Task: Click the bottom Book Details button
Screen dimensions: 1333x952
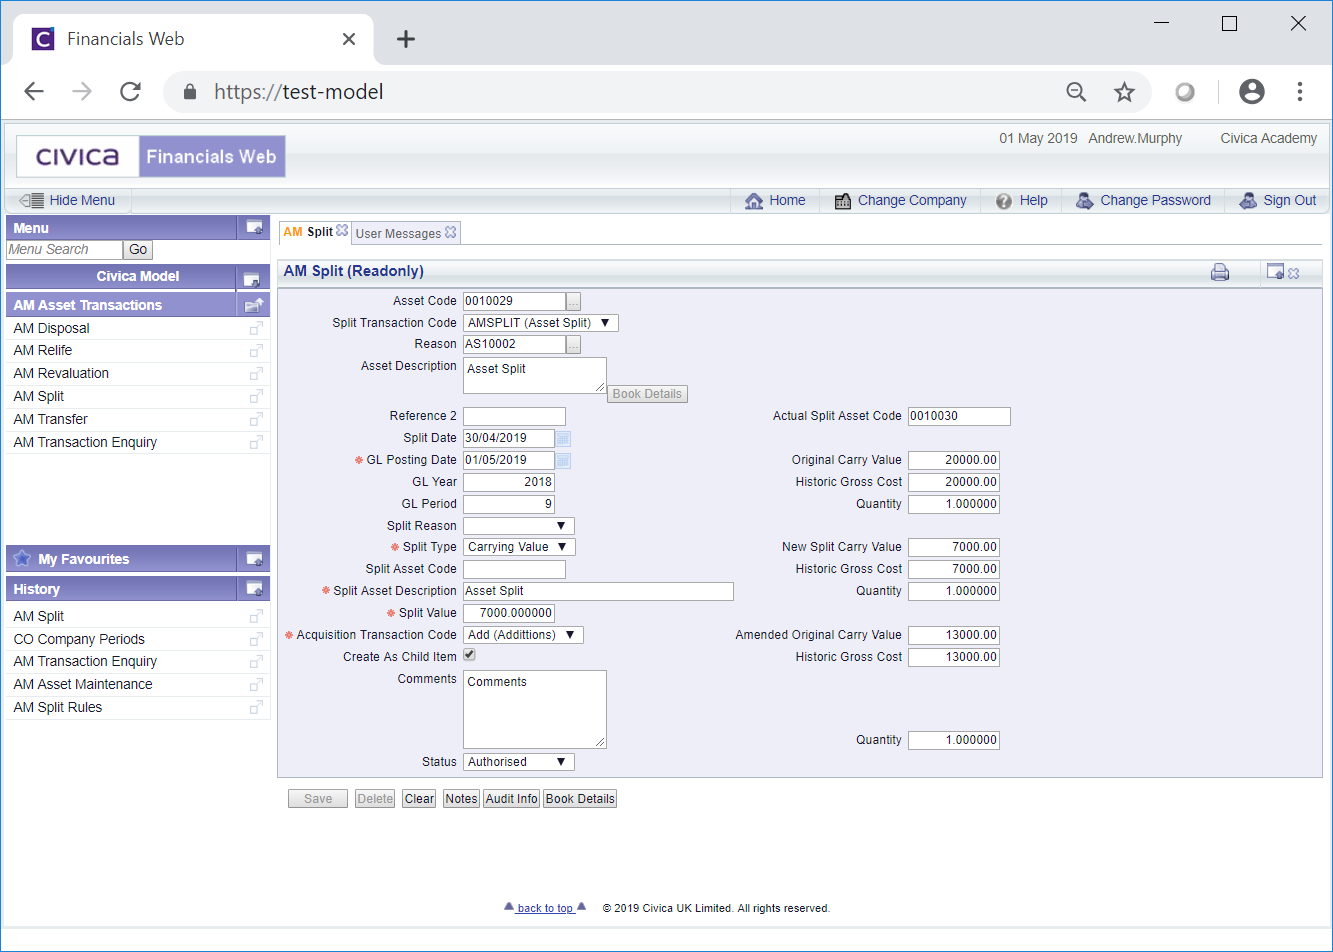Action: [580, 799]
